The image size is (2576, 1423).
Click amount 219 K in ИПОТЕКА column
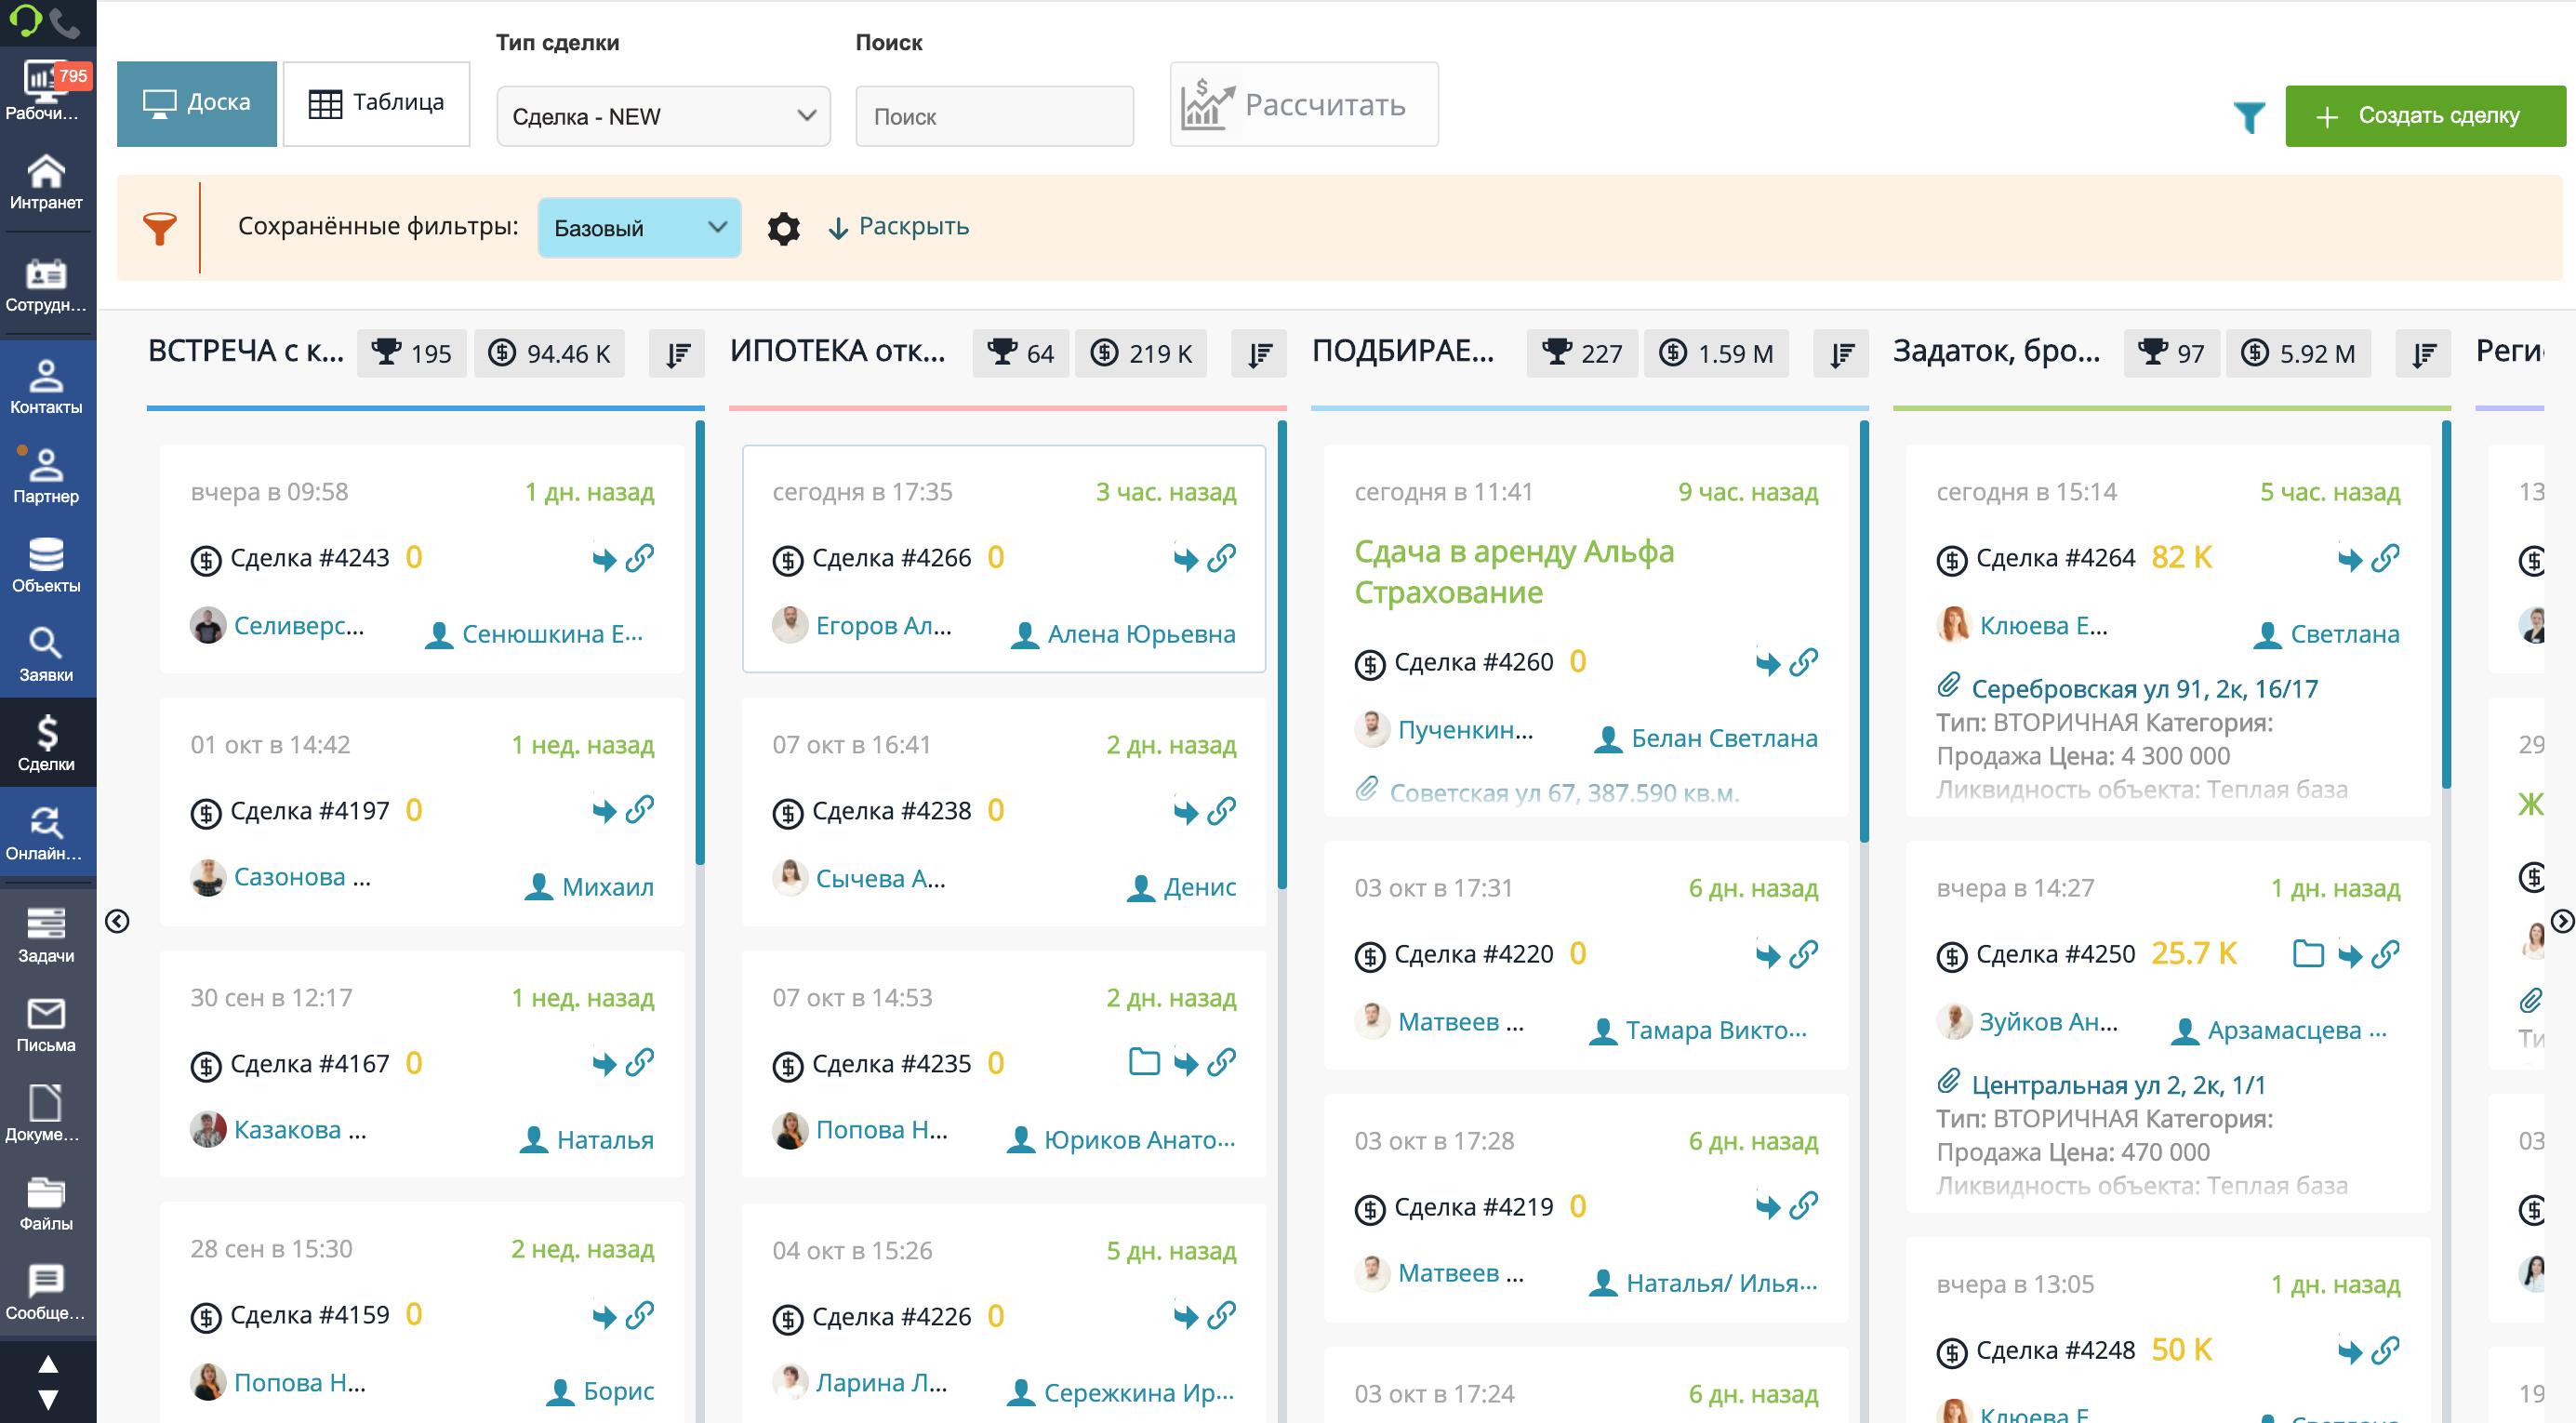[1141, 354]
